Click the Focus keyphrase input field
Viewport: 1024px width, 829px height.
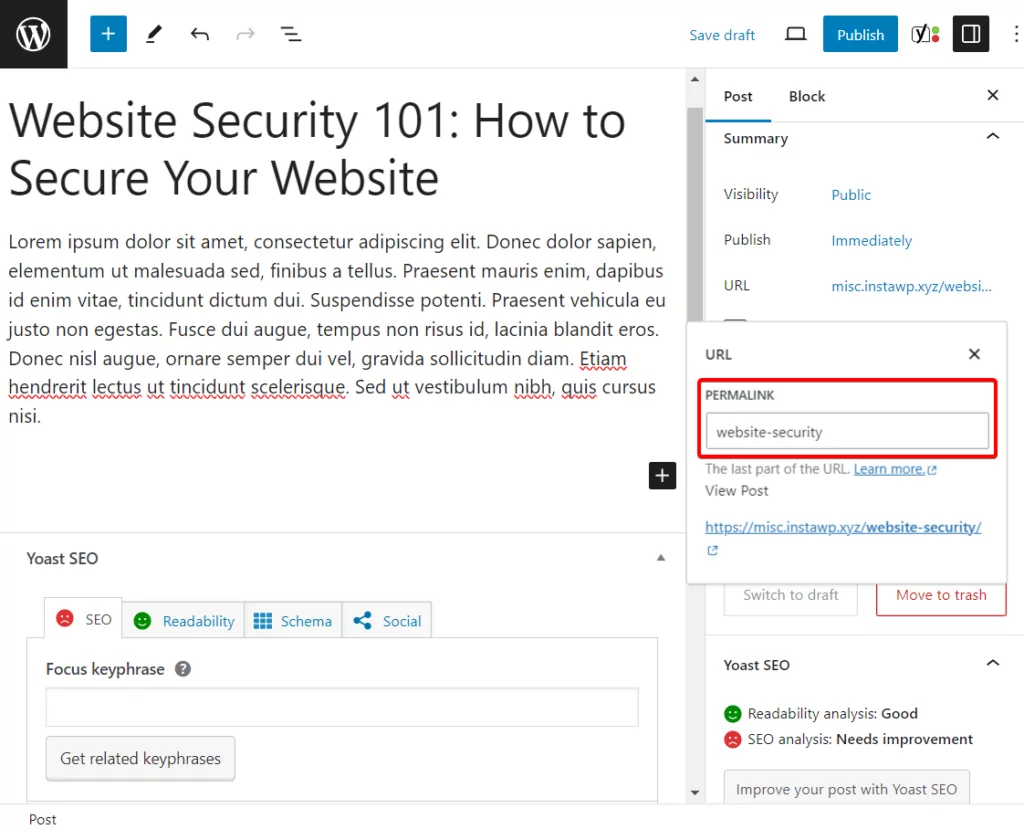pyautogui.click(x=342, y=707)
